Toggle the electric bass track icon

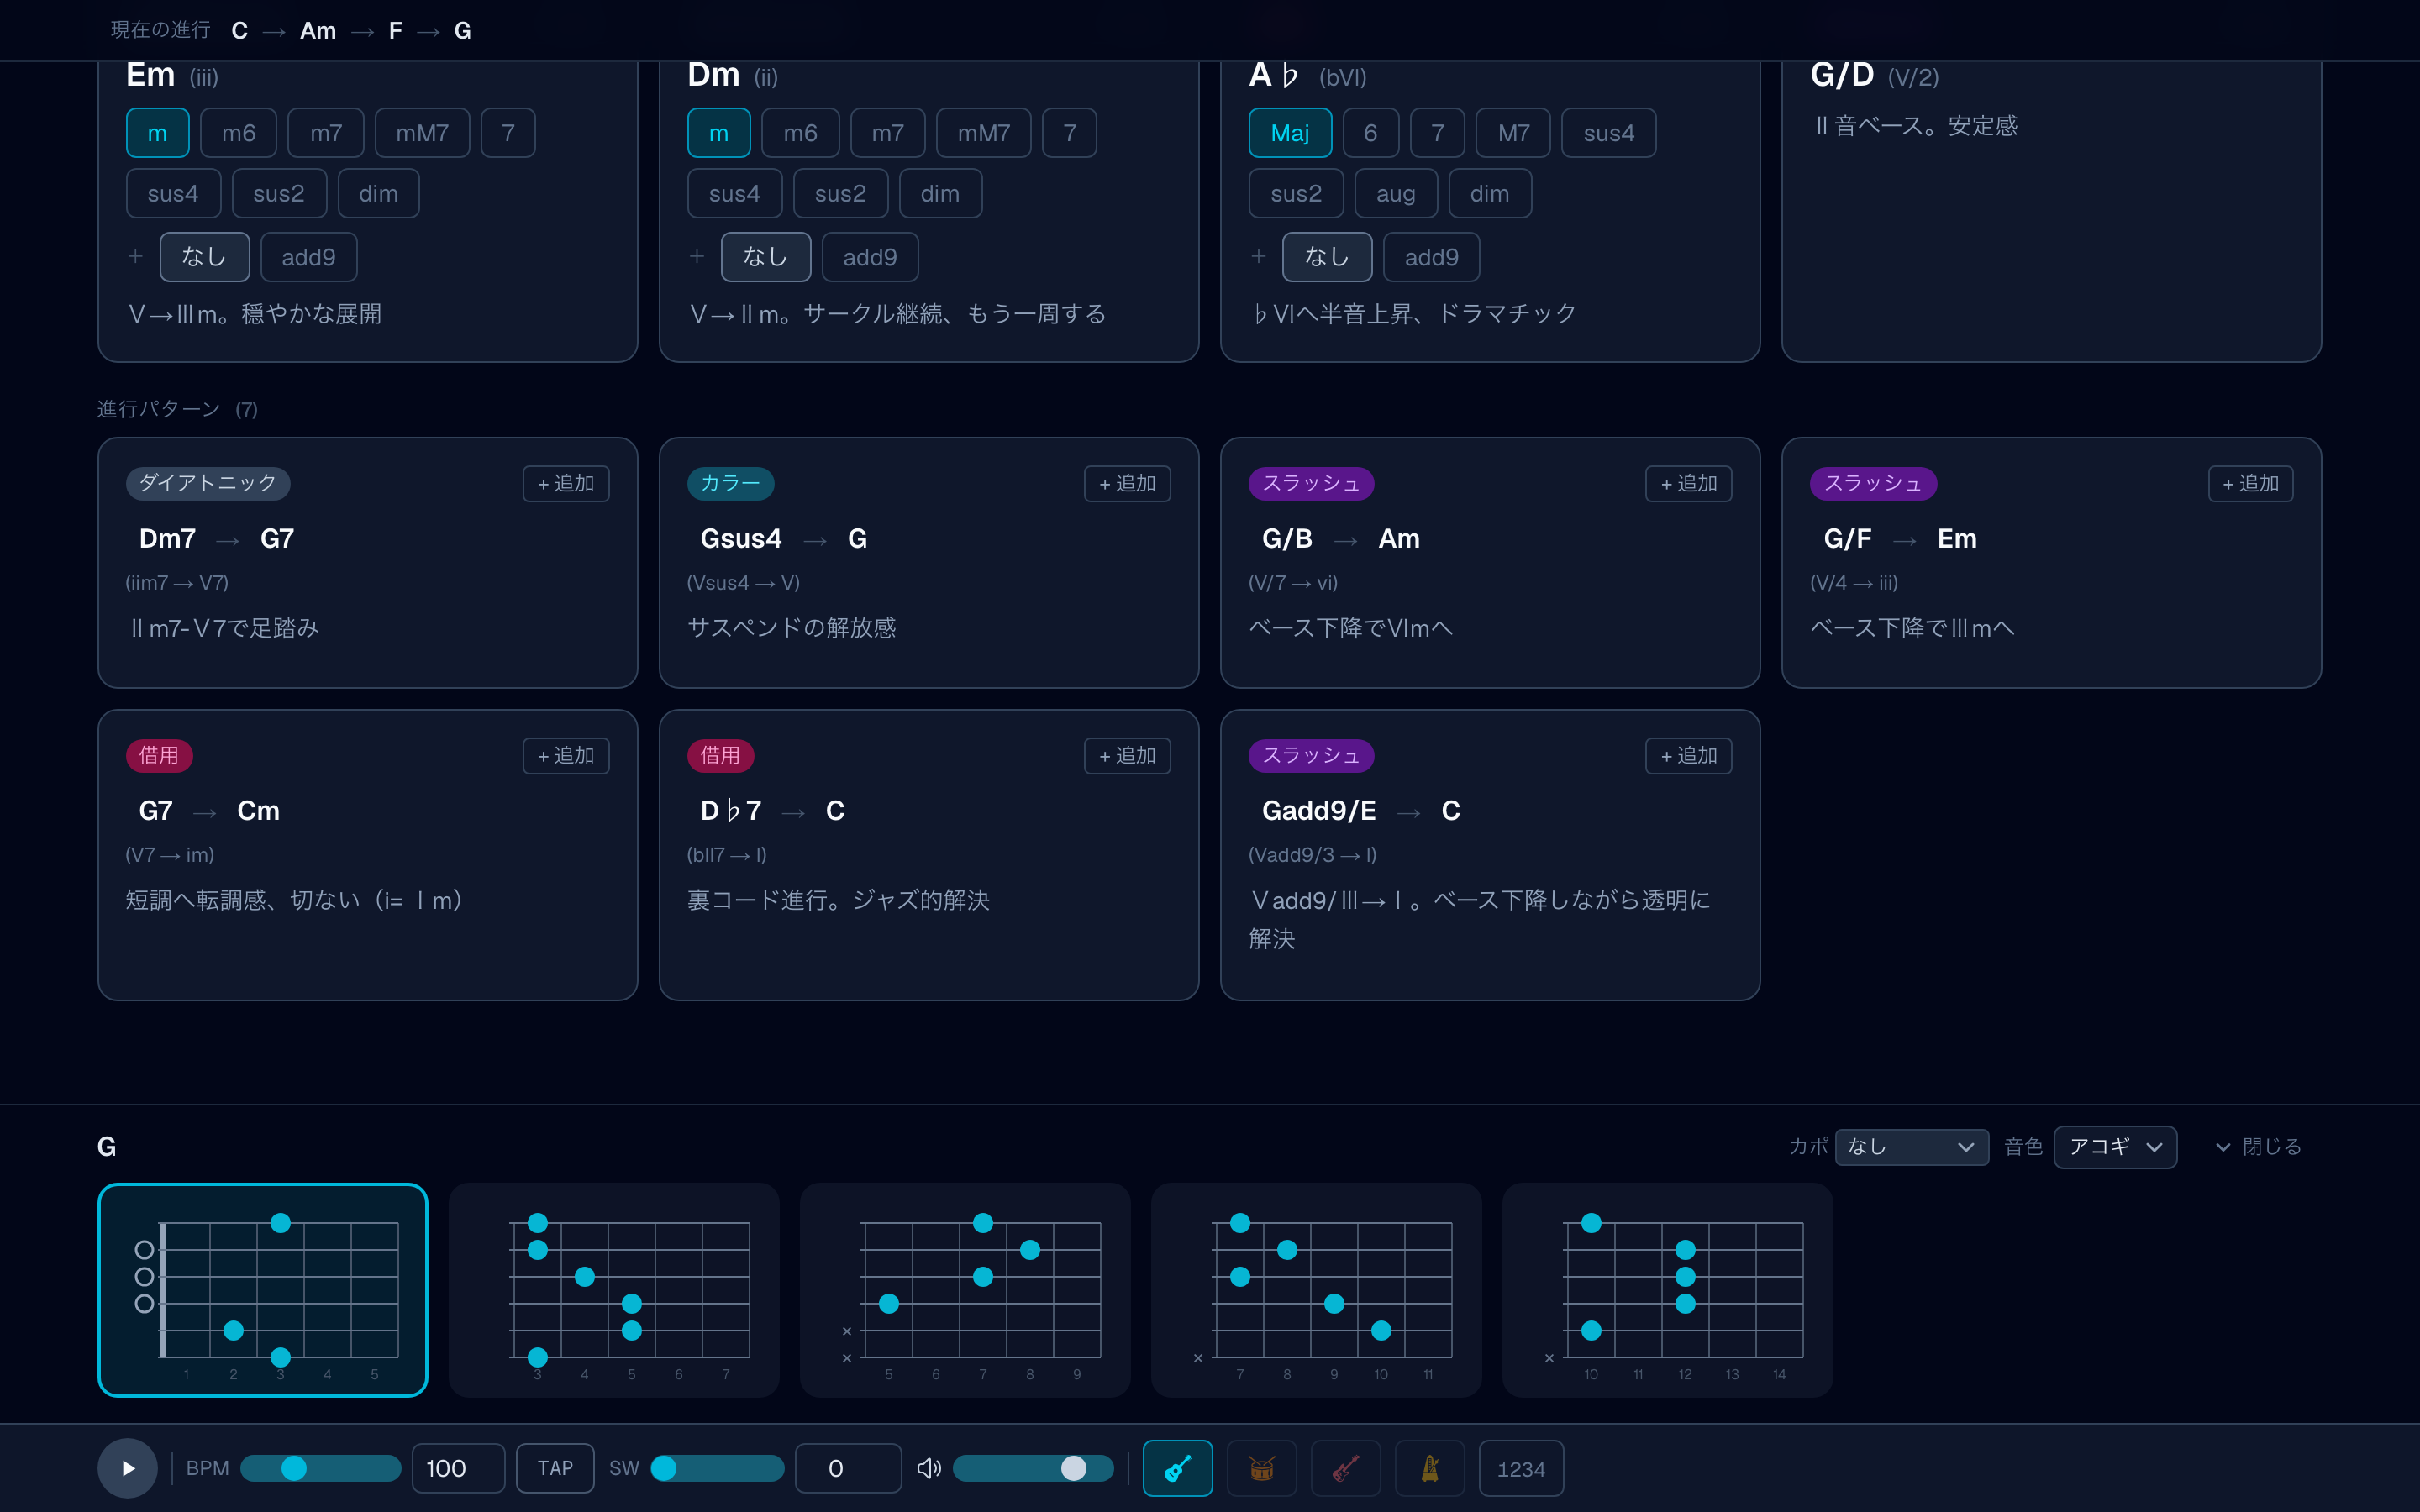click(1345, 1467)
